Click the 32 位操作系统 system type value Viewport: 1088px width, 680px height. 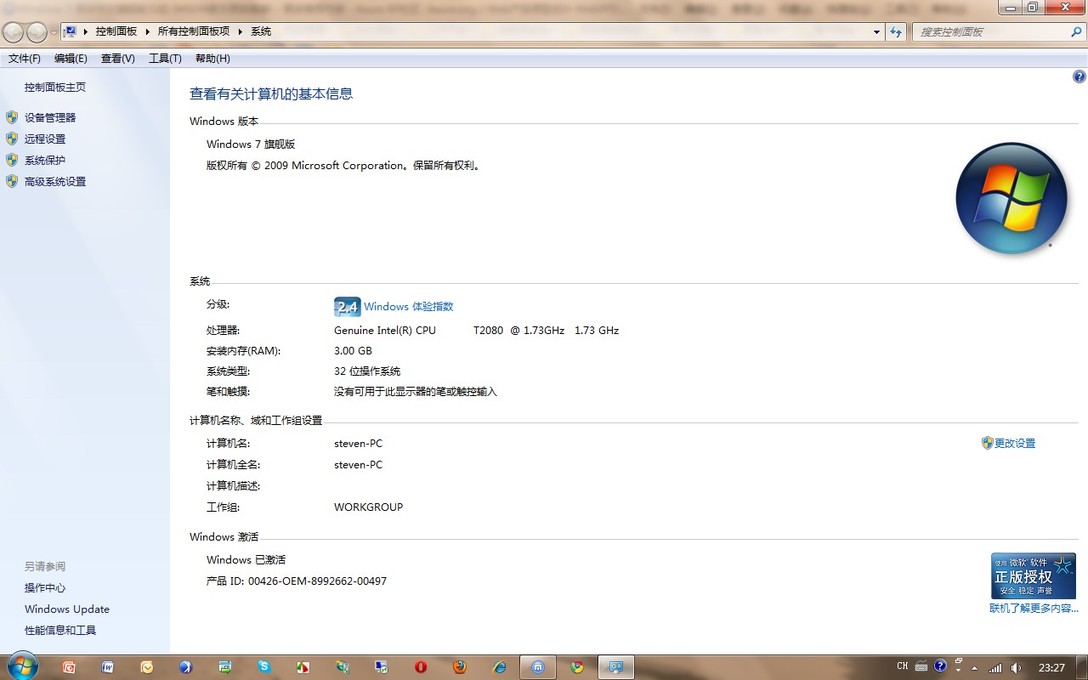pyautogui.click(x=367, y=371)
